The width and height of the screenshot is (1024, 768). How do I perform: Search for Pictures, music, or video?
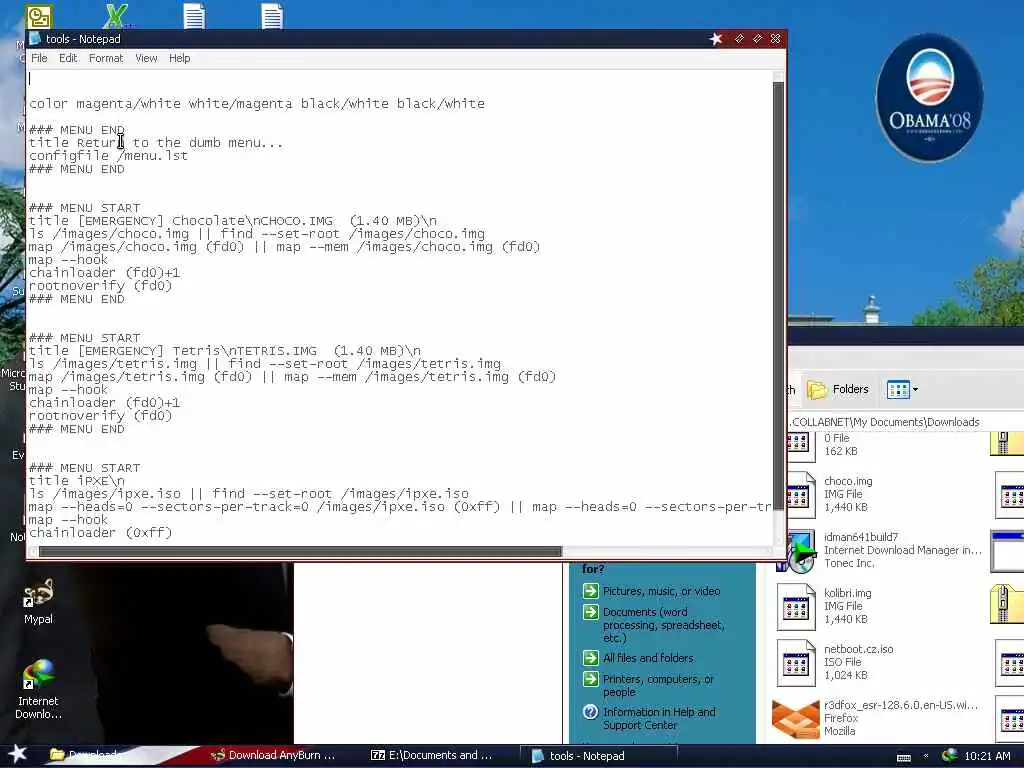(661, 591)
